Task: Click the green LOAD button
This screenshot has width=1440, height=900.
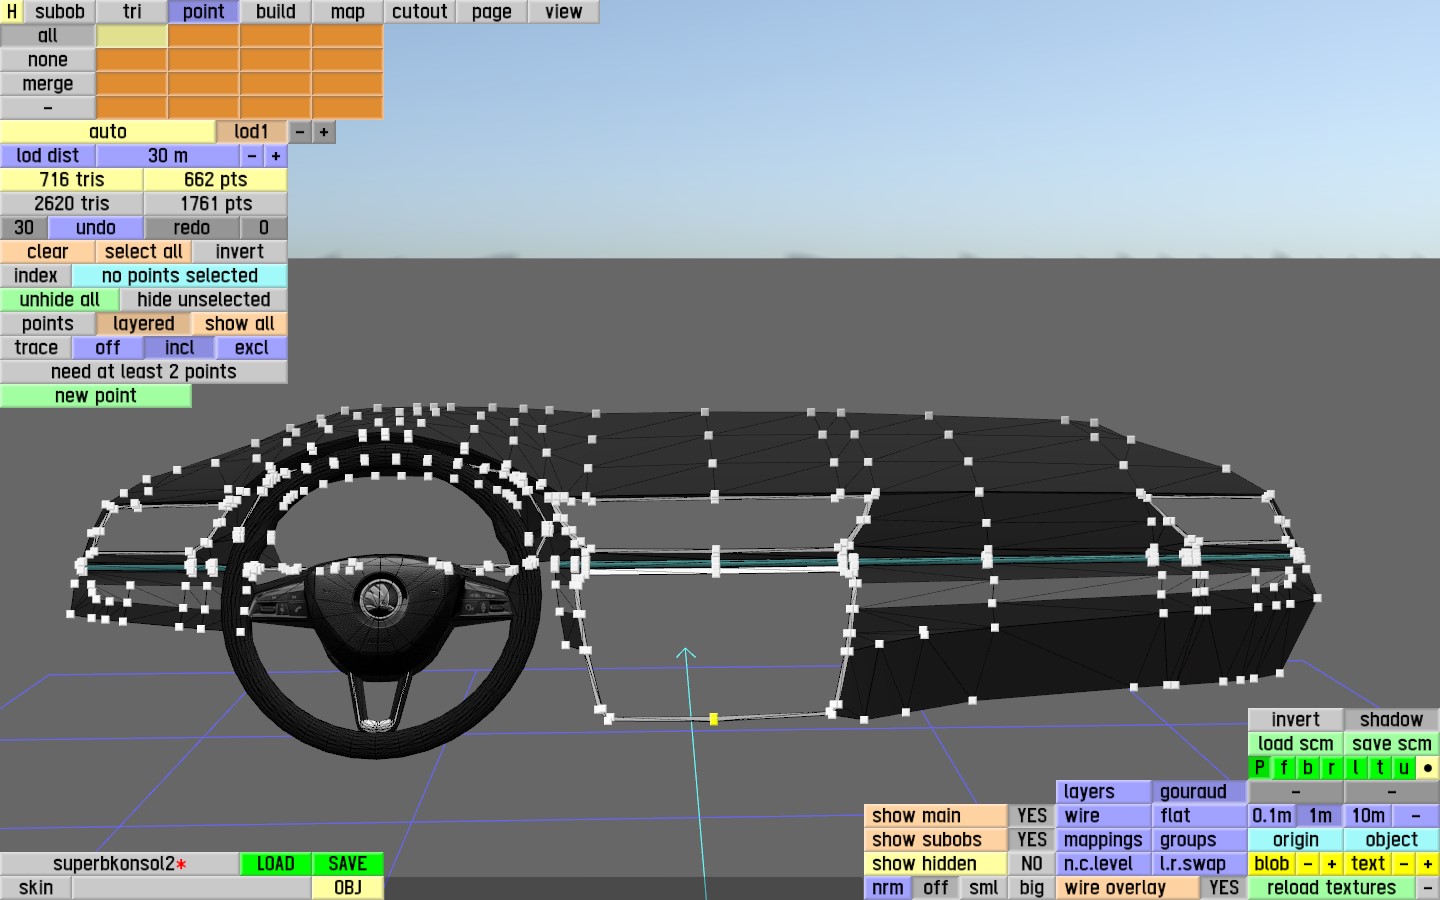Action: tap(276, 864)
